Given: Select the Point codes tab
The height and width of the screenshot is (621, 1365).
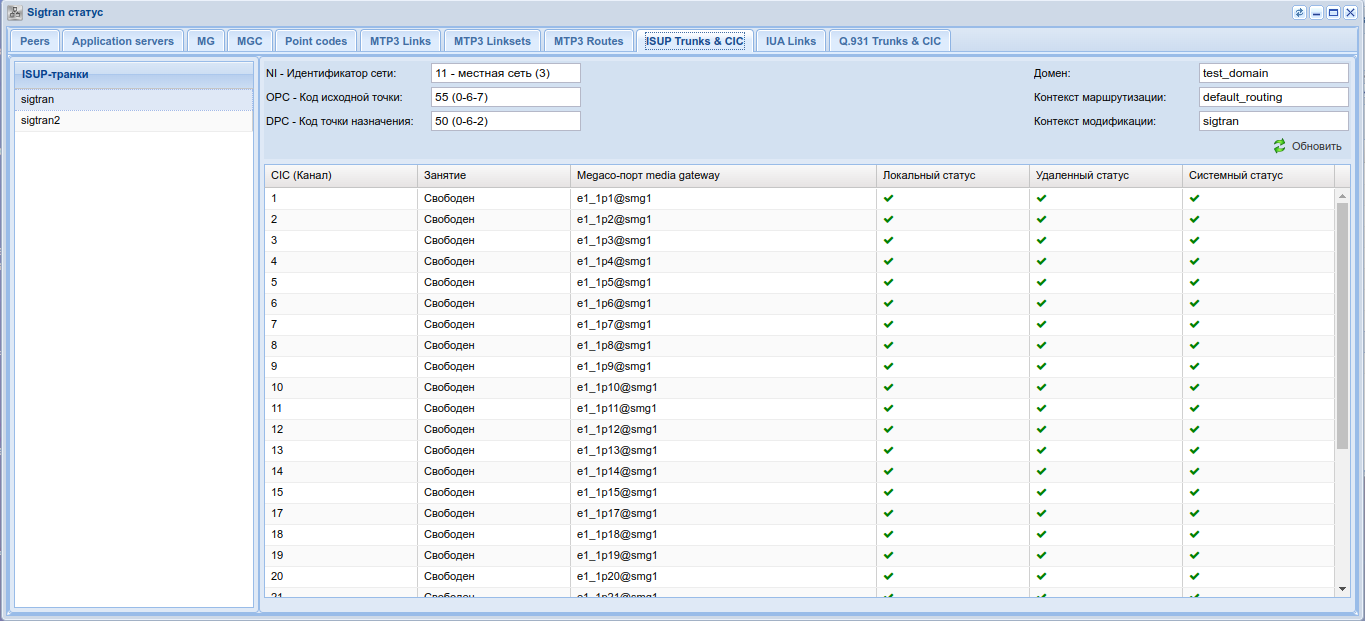Looking at the screenshot, I should coord(316,41).
